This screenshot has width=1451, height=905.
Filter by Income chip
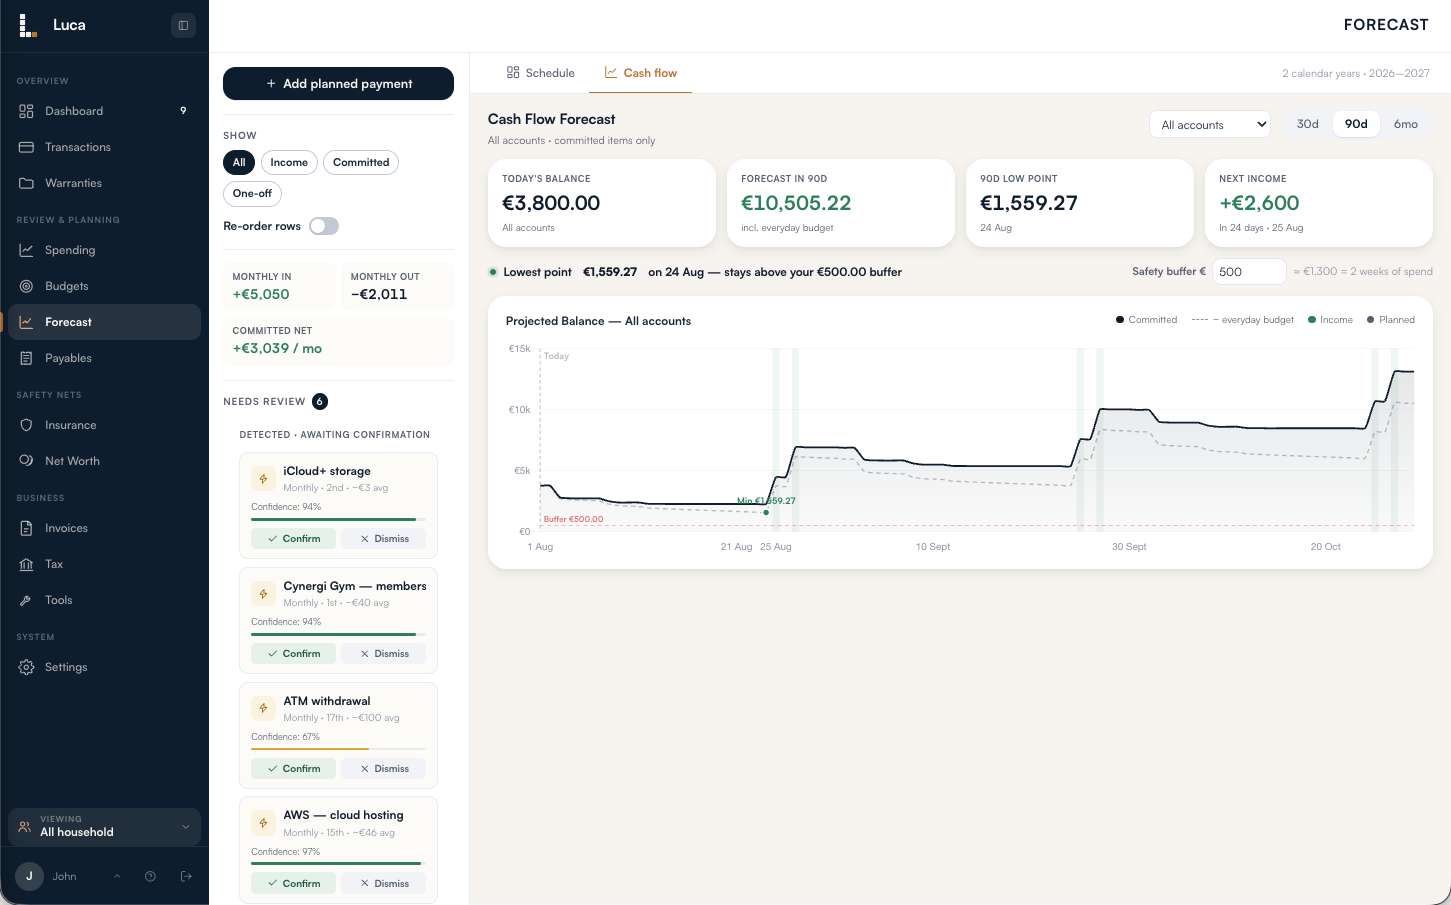click(289, 162)
